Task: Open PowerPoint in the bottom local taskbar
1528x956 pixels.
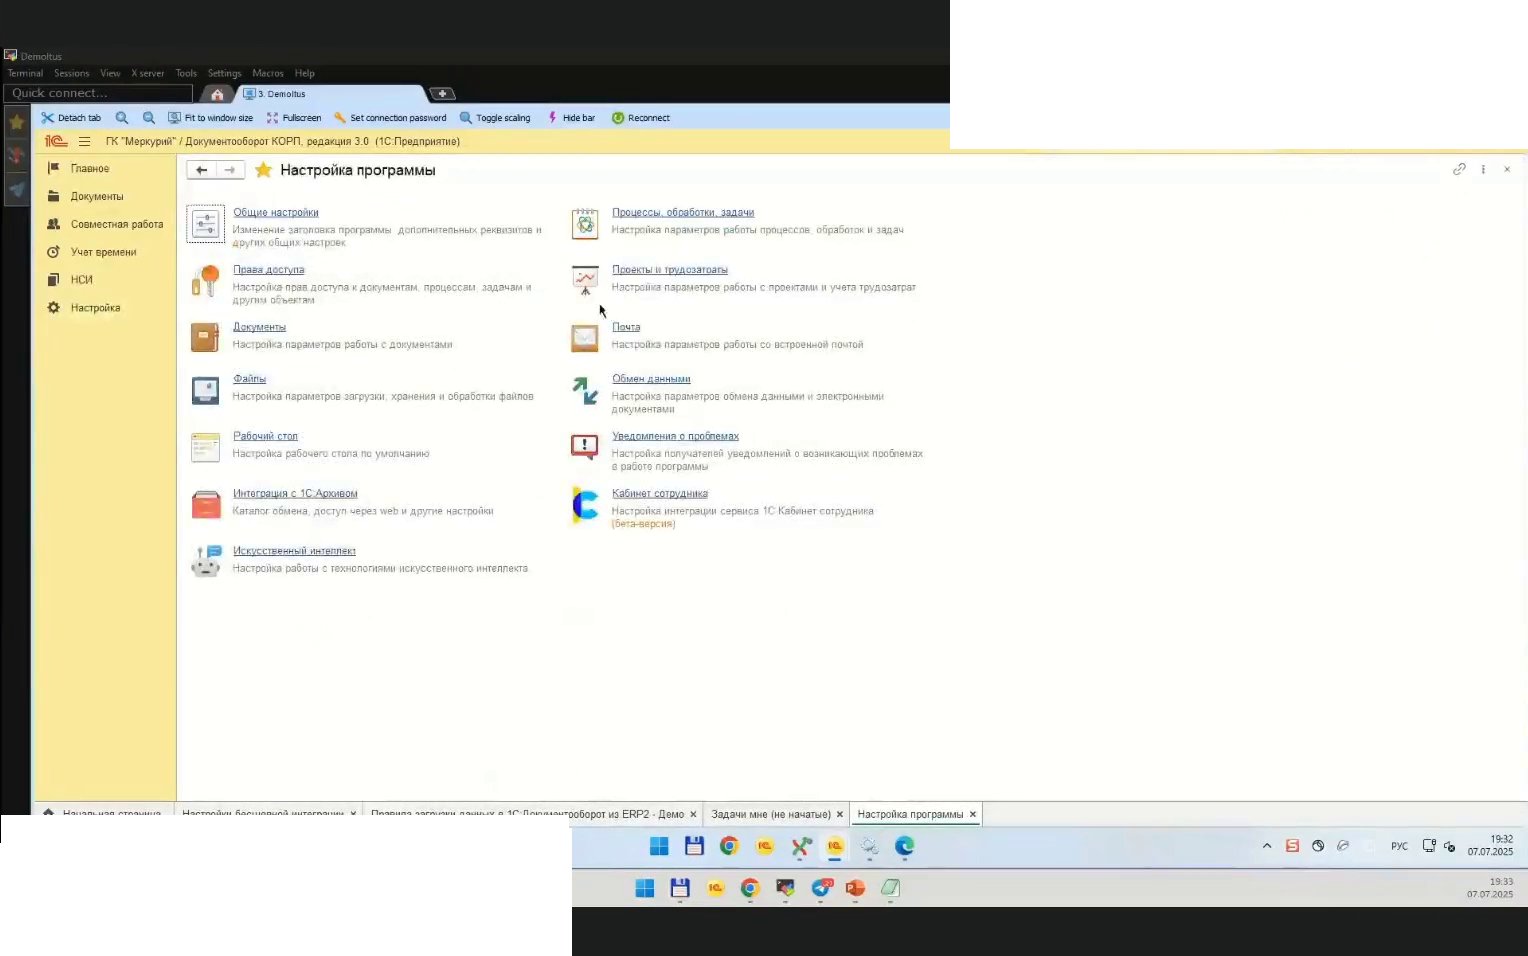Action: click(855, 888)
